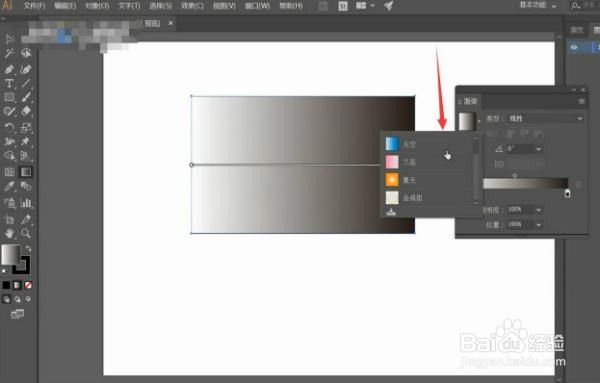The image size is (600, 383).
Task: Click the gradient Fill box in toolbar
Action: click(10, 254)
